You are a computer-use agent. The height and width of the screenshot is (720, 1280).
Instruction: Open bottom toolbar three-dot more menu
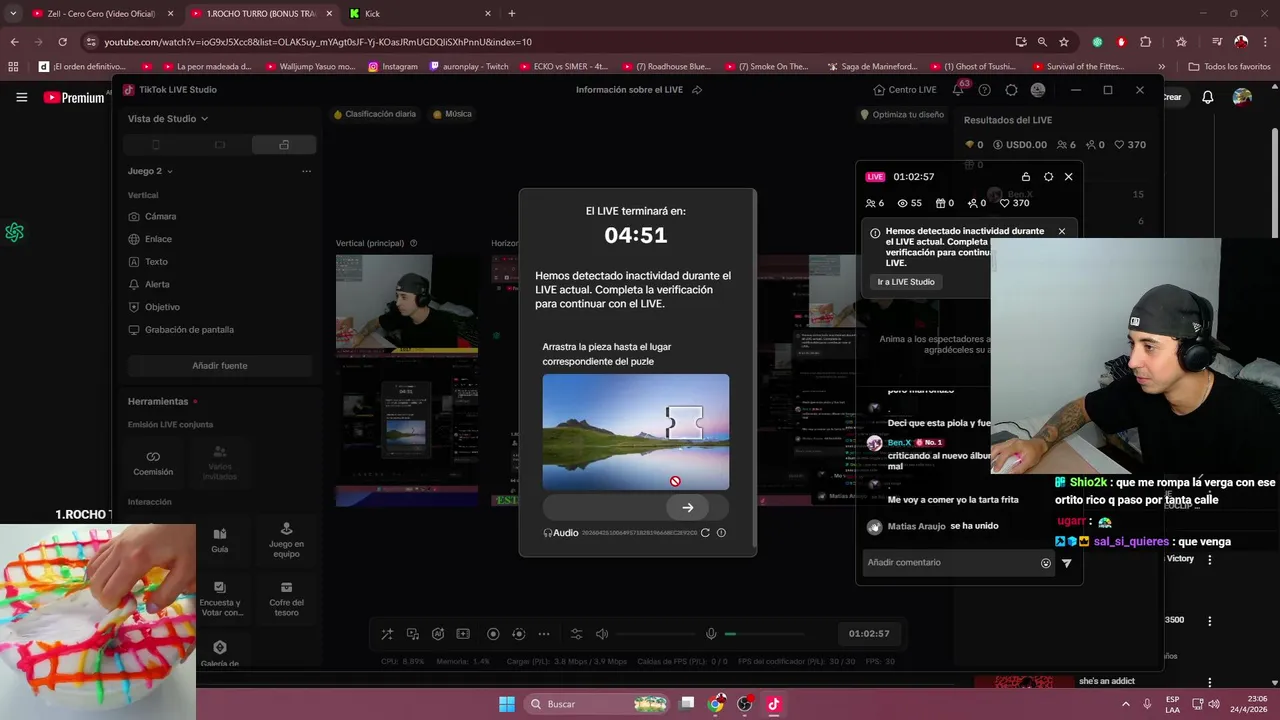point(544,634)
